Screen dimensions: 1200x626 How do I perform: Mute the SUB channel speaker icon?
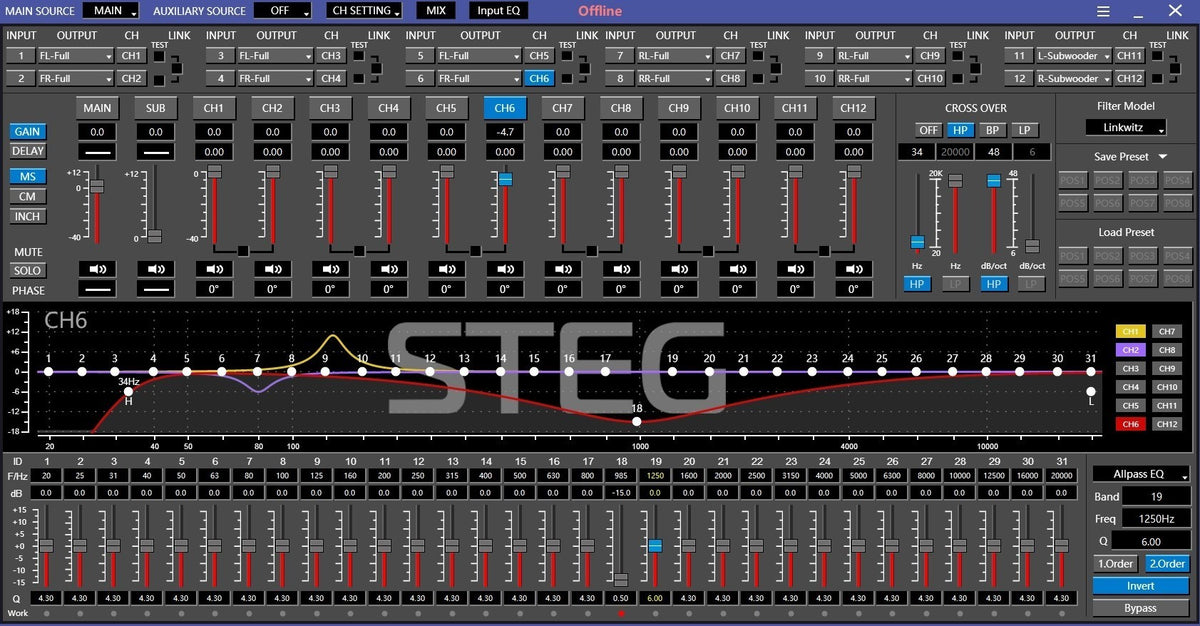point(155,269)
